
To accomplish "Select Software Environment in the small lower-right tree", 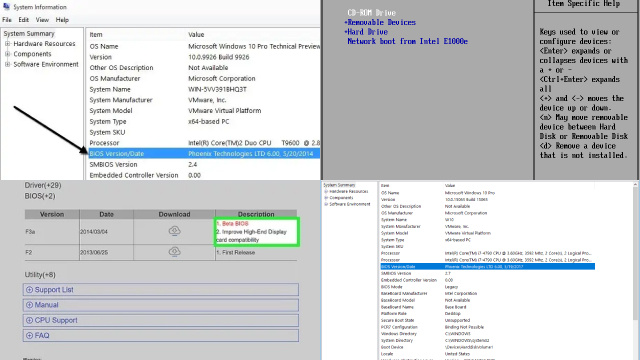I will click(x=350, y=204).
